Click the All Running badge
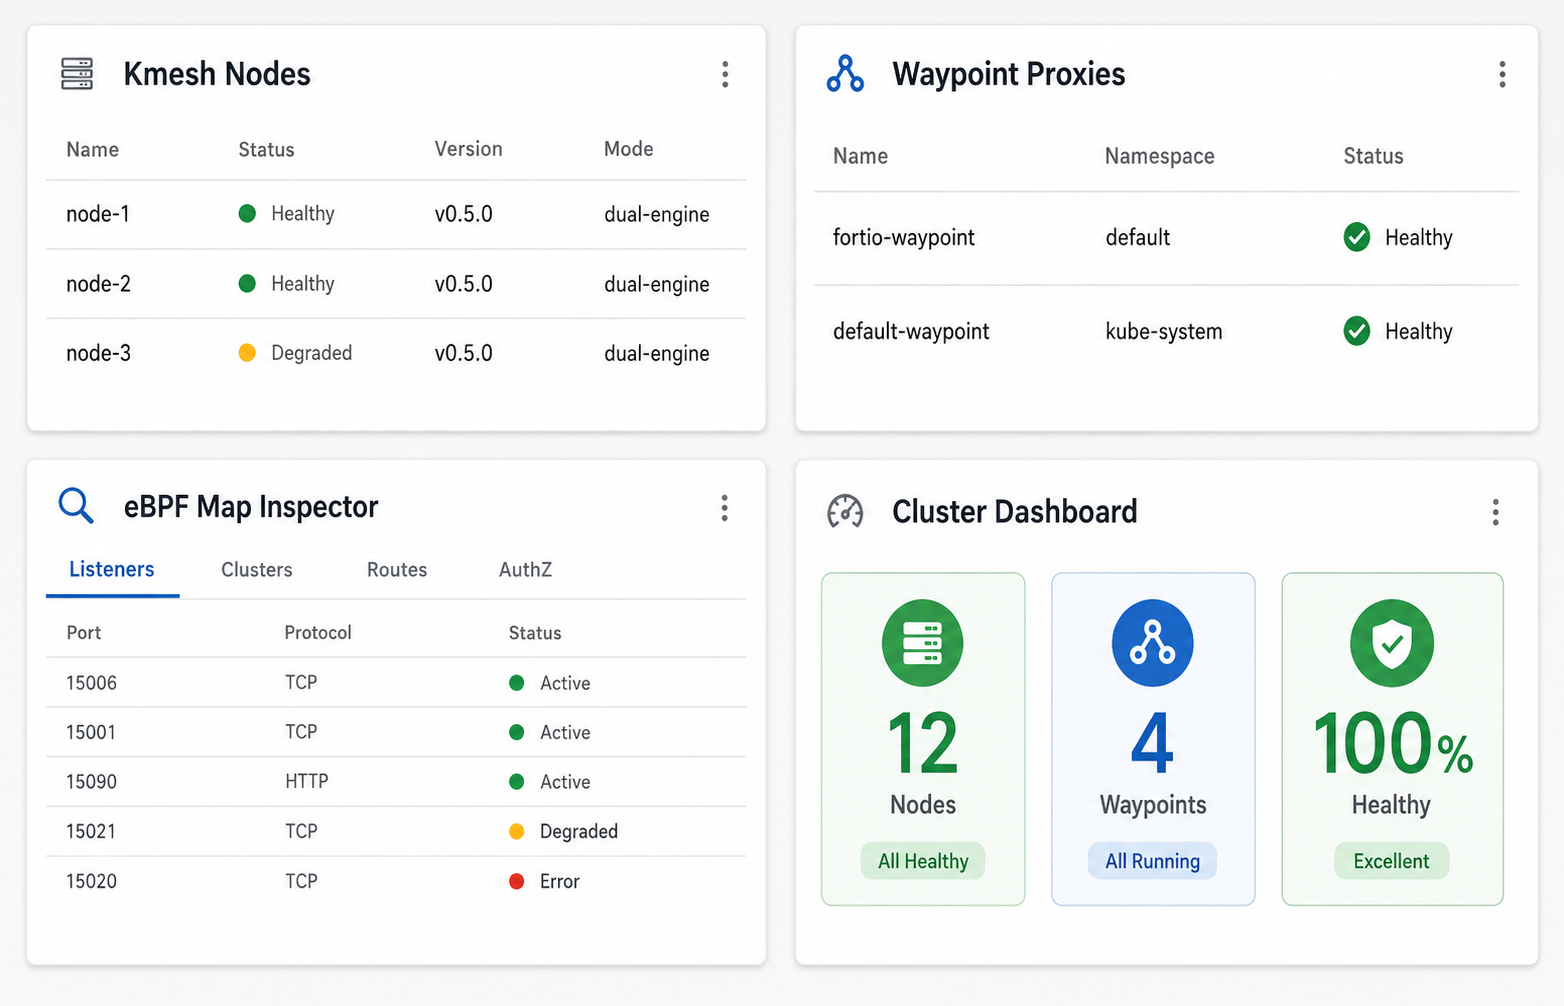The image size is (1564, 1006). 1152,861
